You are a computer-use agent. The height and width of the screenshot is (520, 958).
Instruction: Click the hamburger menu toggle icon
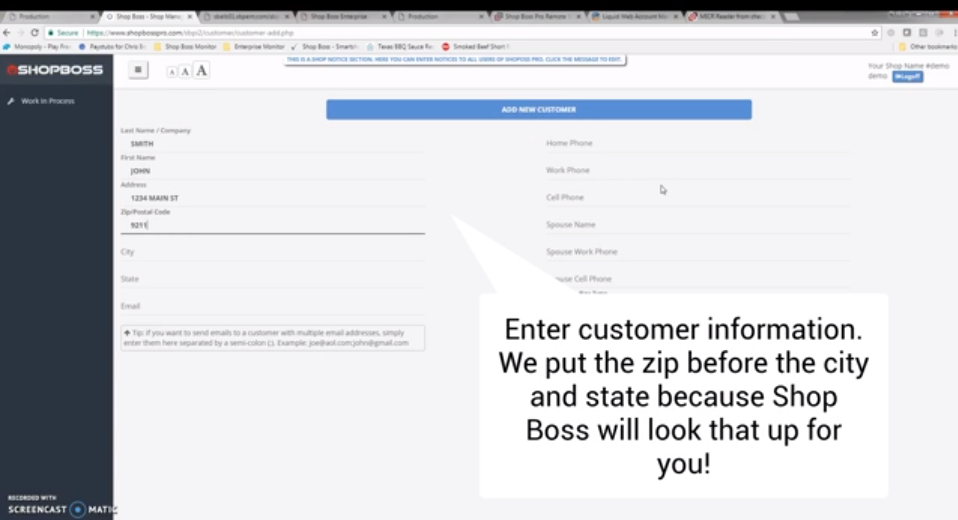coord(139,70)
